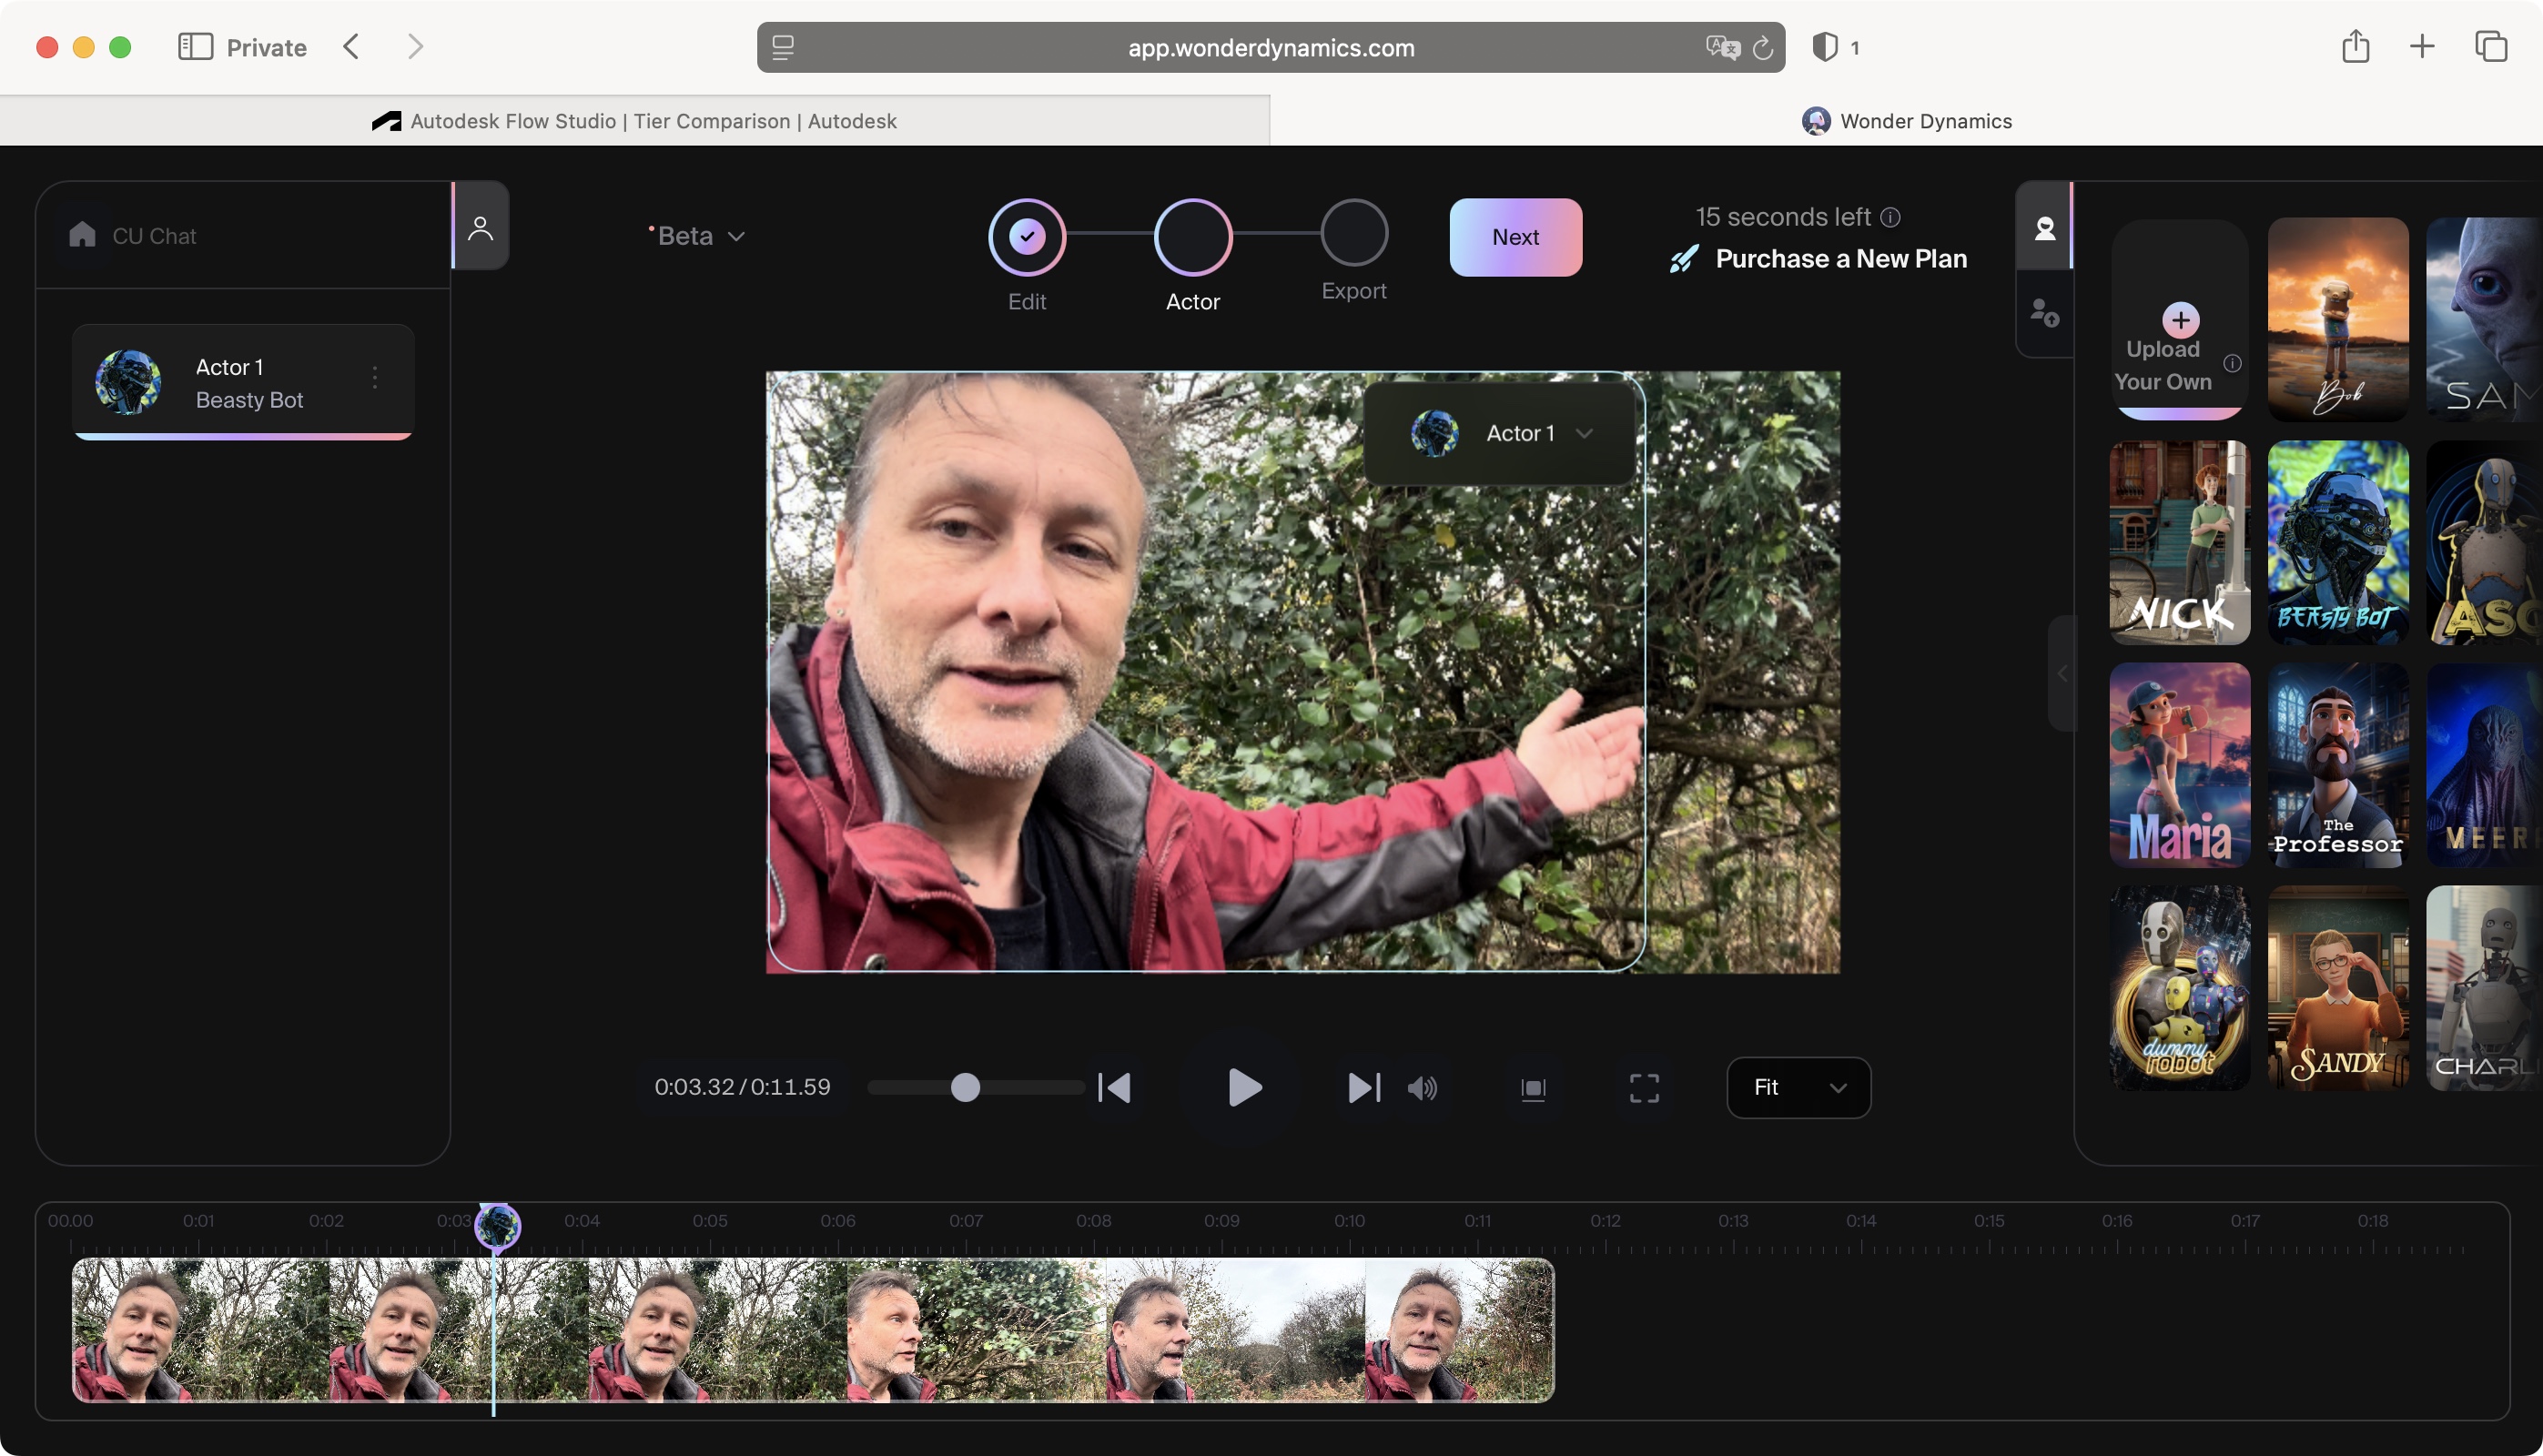
Task: Open the Fit zoom dropdown
Action: tap(1797, 1087)
